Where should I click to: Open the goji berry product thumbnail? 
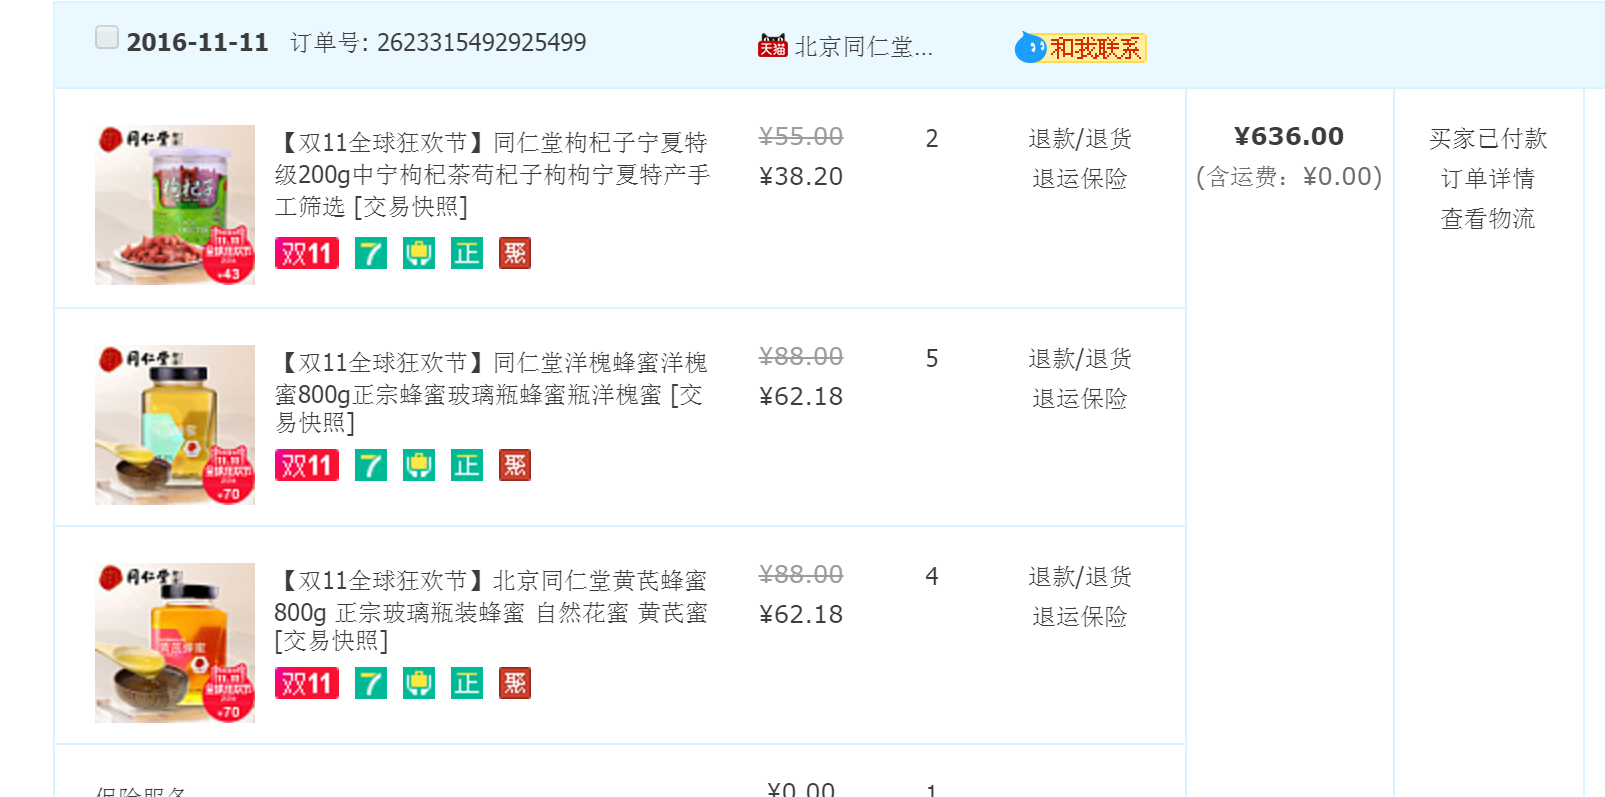[175, 205]
